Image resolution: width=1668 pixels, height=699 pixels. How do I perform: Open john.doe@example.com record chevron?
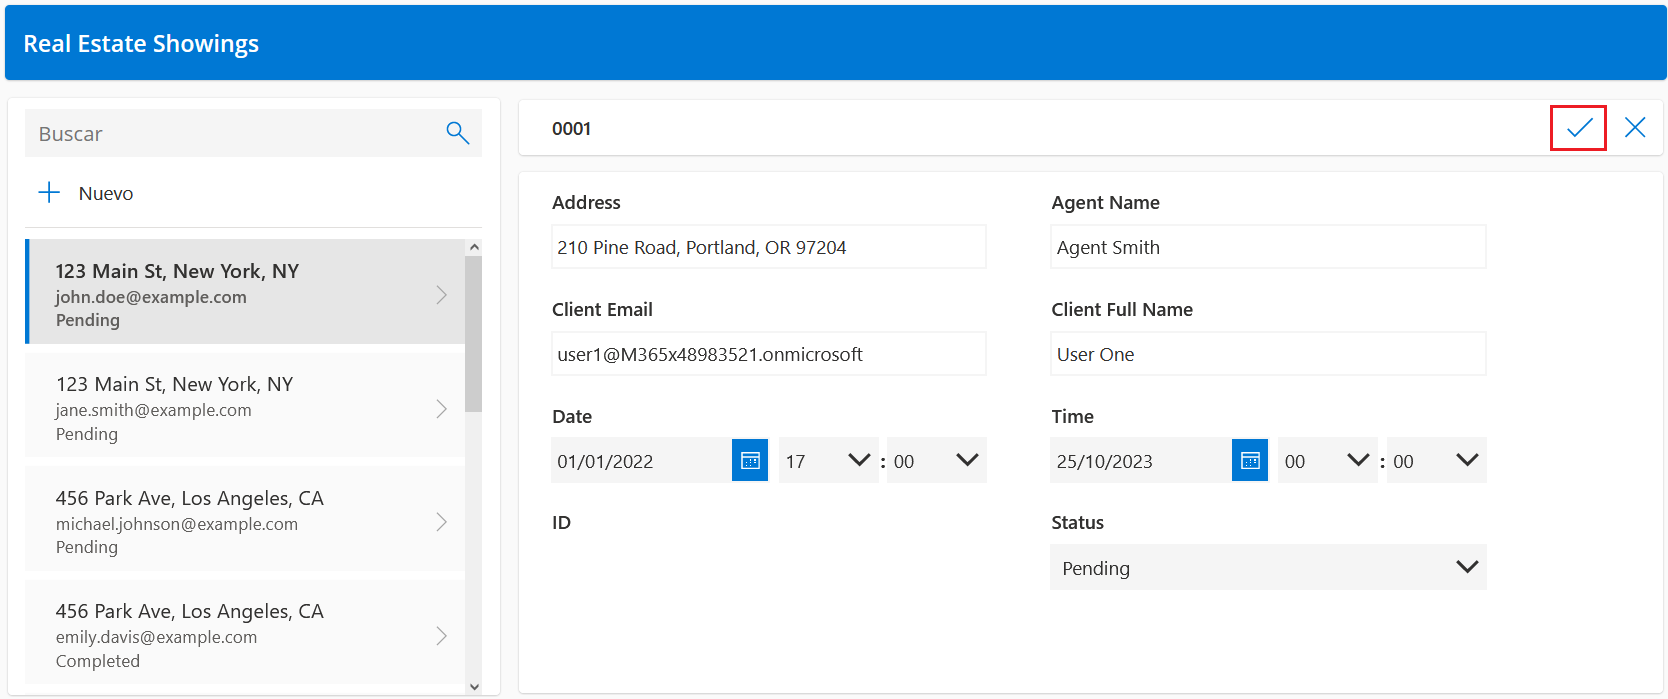coord(441,295)
